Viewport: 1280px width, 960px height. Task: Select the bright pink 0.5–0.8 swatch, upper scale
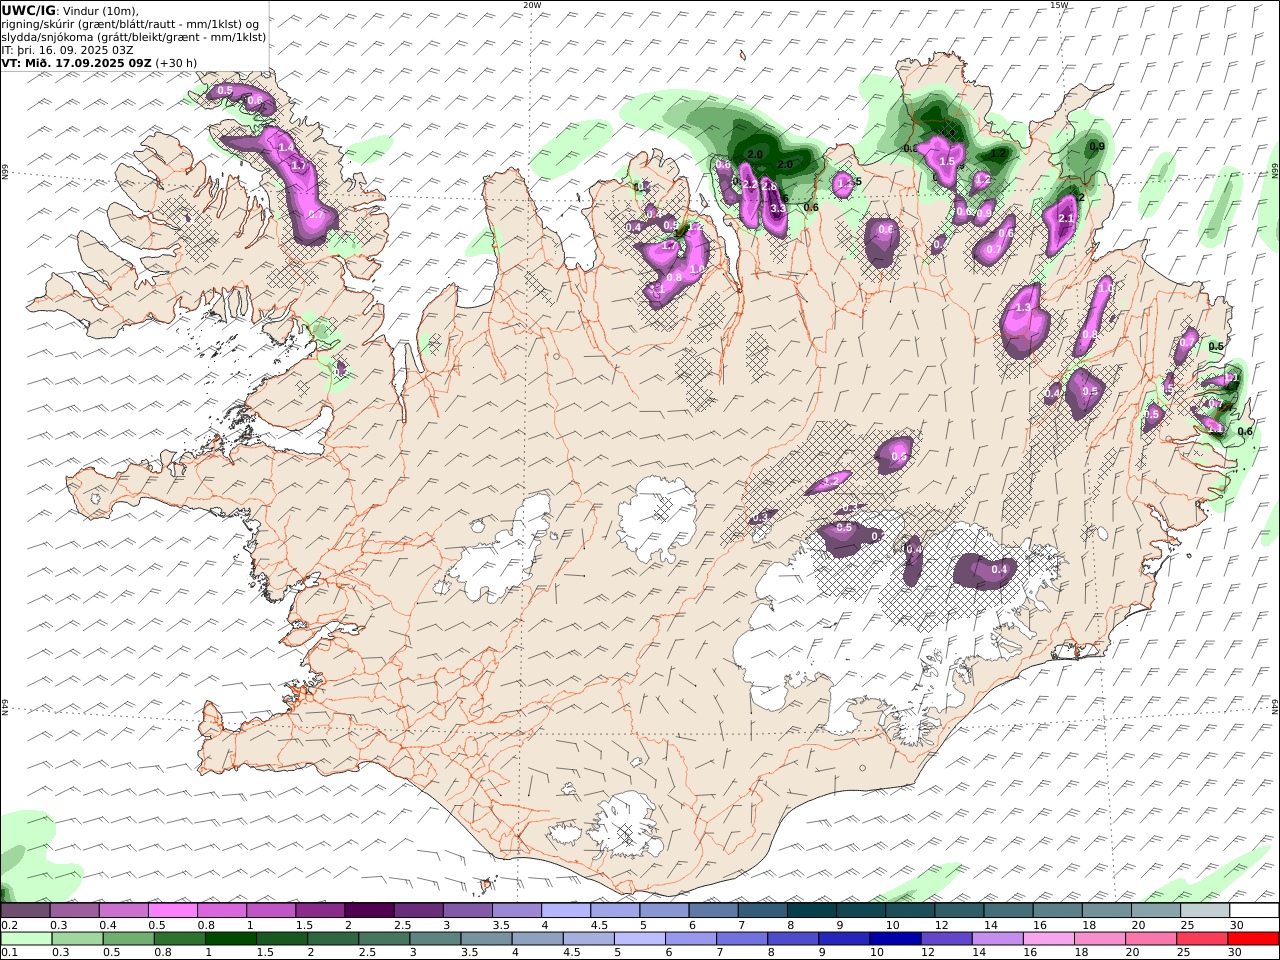(x=173, y=911)
